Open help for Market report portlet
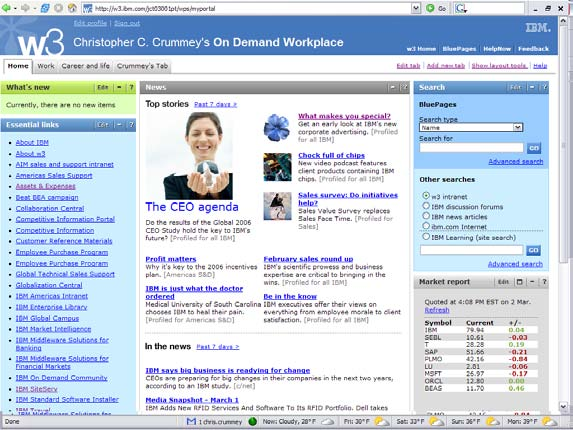Image resolution: width=573 pixels, height=430 pixels. (x=544, y=282)
